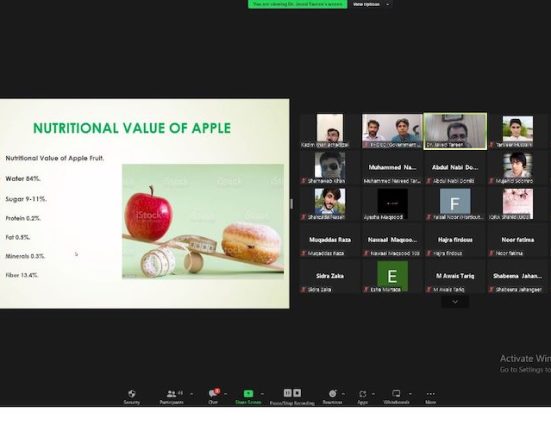The width and height of the screenshot is (551, 431).
Task: Select the highlighted active speaker video tile
Action: click(455, 131)
